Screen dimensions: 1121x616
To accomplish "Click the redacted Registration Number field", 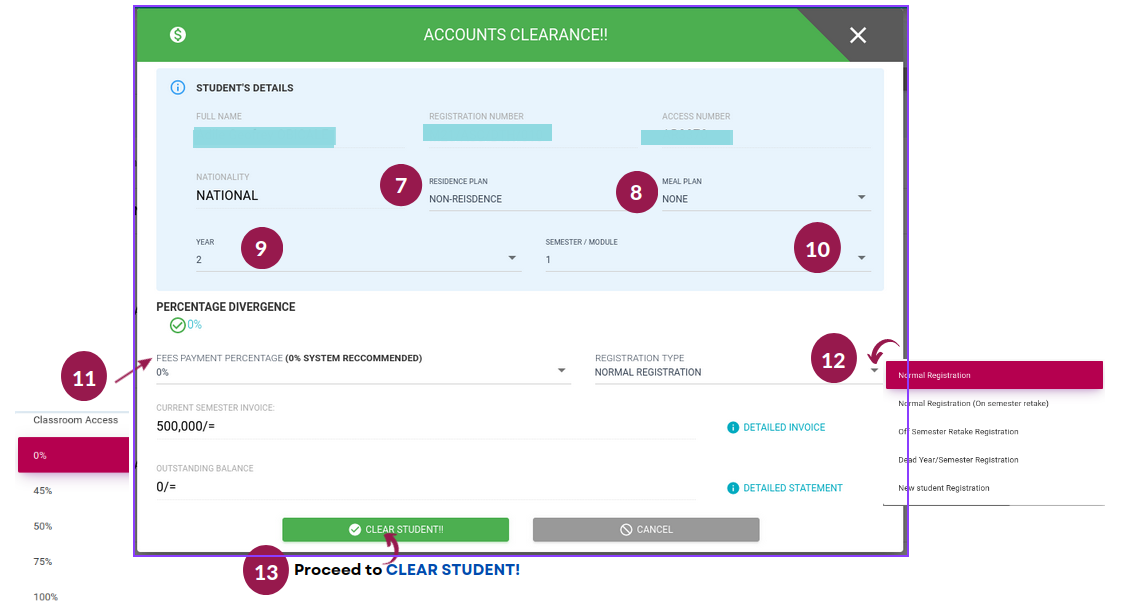I will click(488, 132).
